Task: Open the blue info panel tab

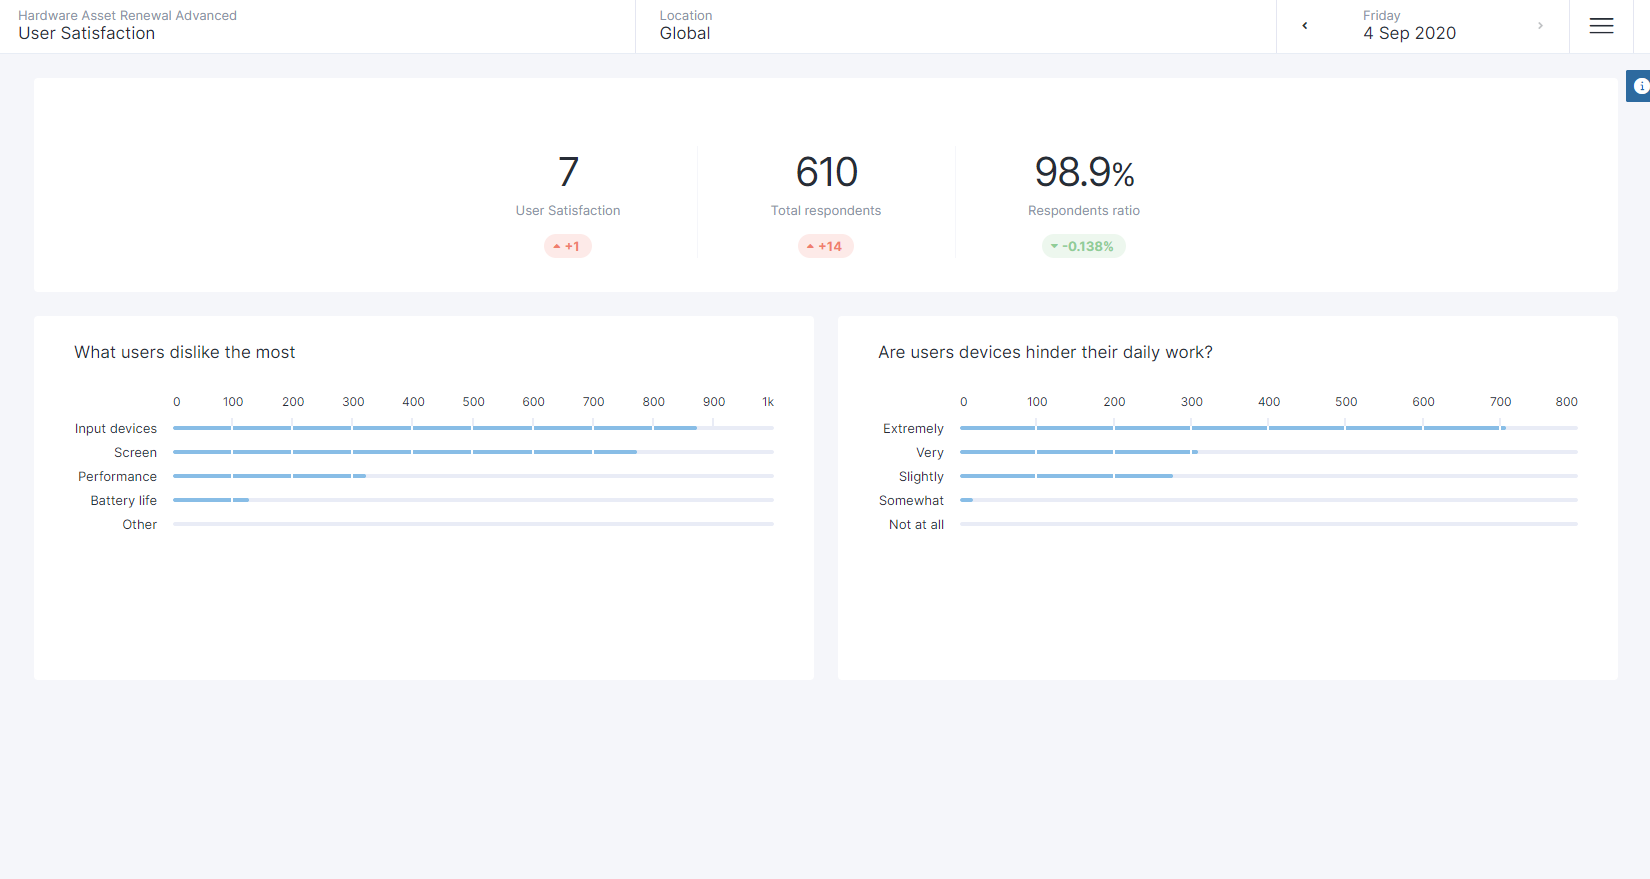Action: (1639, 86)
